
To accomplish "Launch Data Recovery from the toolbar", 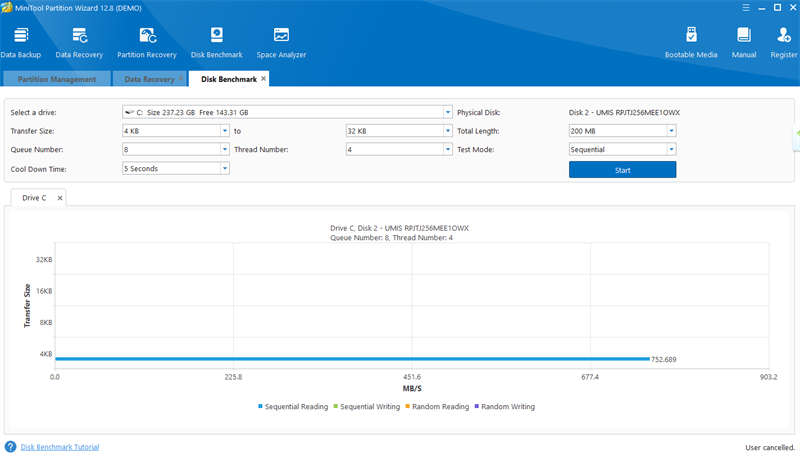I will [79, 40].
